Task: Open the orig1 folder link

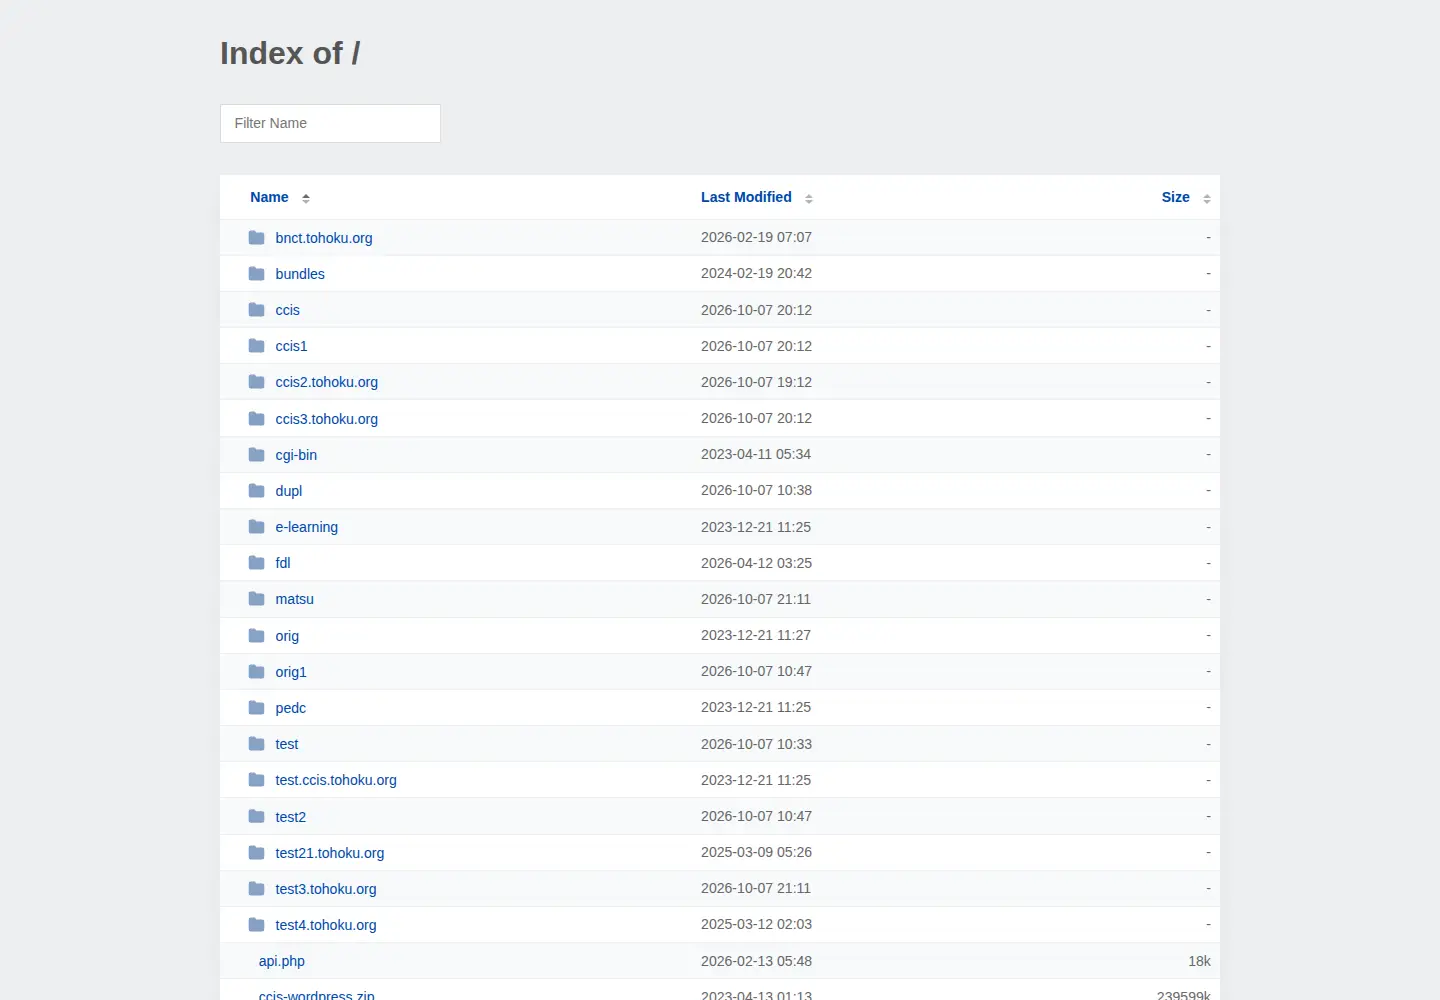Action: point(291,672)
